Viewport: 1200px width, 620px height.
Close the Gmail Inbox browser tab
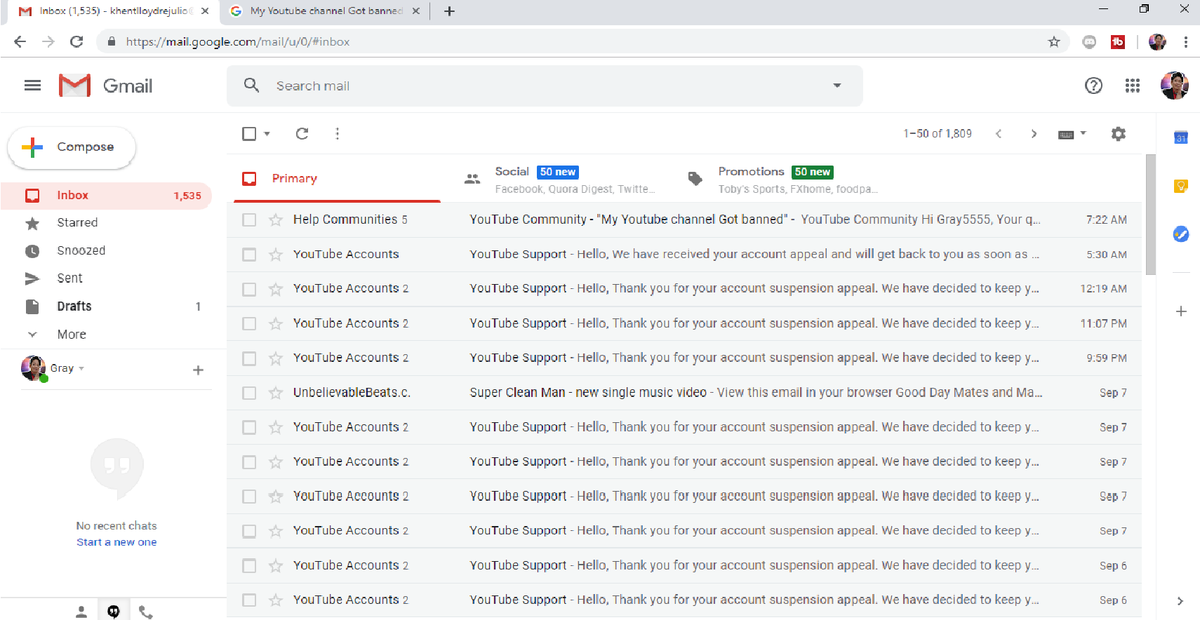pos(206,11)
